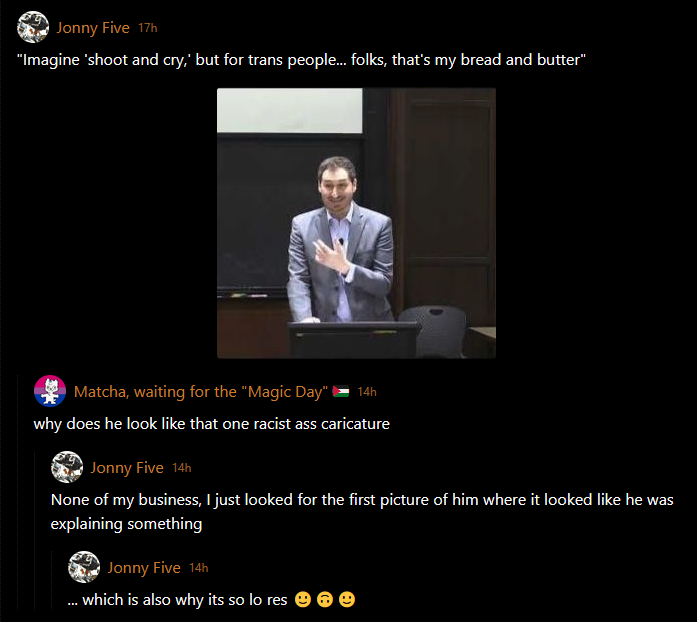Collapse the "None of my business" reply via thread line
Image resolution: width=697 pixels, height=622 pixels.
click(x=35, y=530)
